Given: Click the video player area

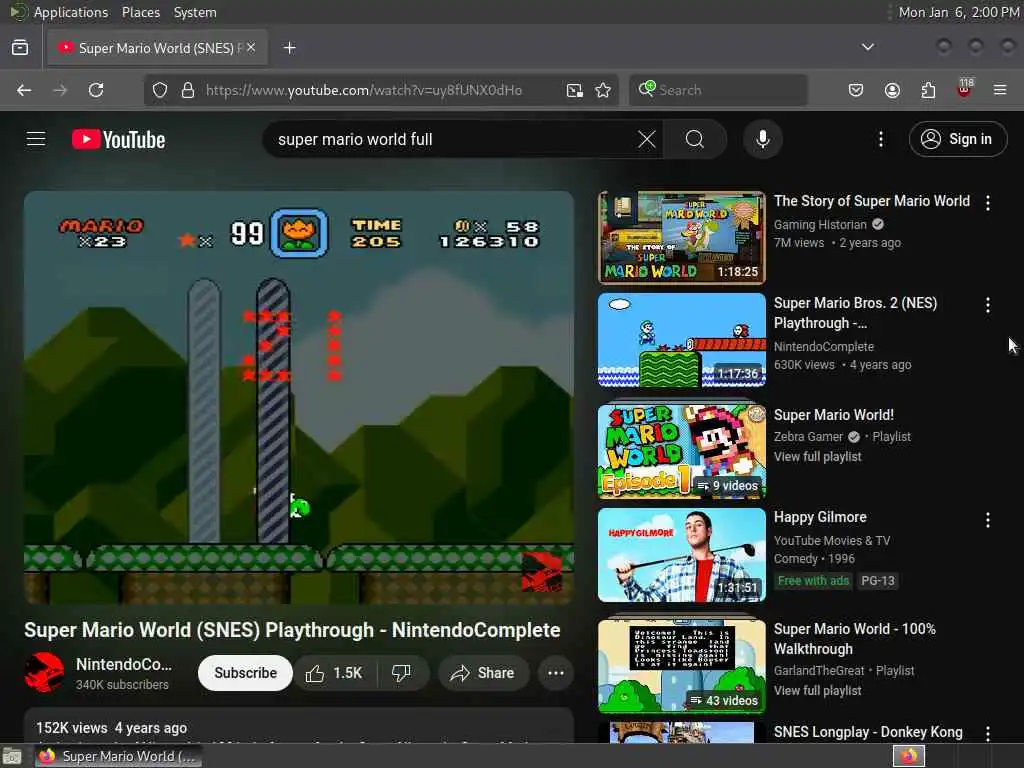Looking at the screenshot, I should click(299, 397).
